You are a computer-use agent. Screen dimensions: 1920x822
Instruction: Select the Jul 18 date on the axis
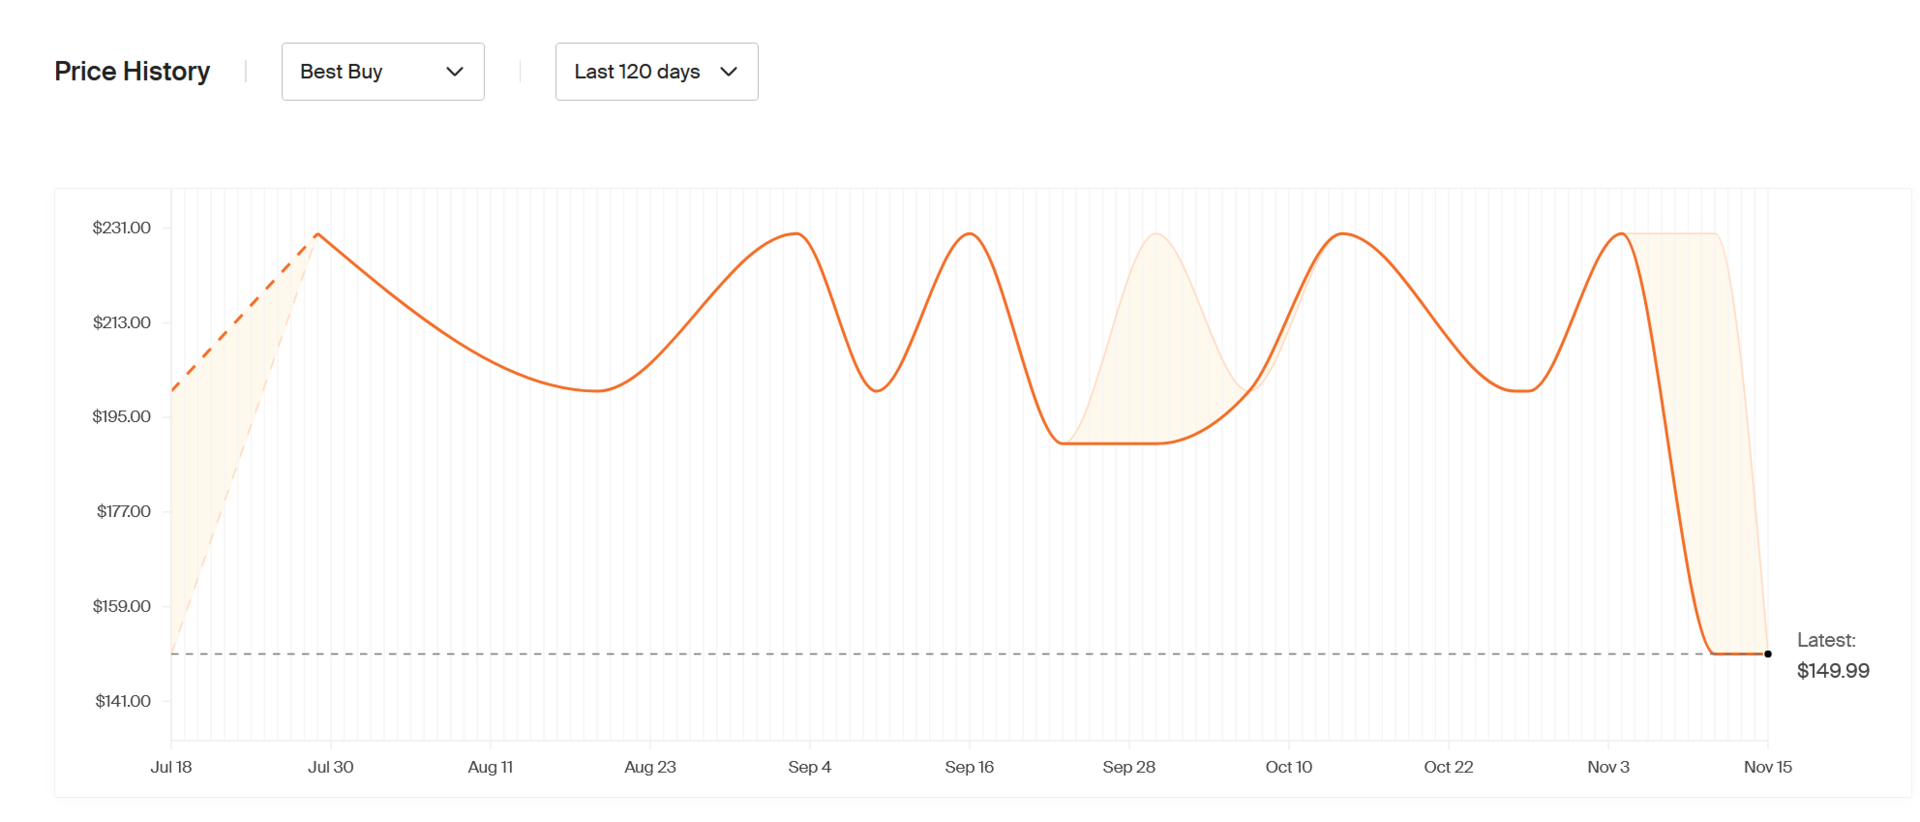(171, 767)
